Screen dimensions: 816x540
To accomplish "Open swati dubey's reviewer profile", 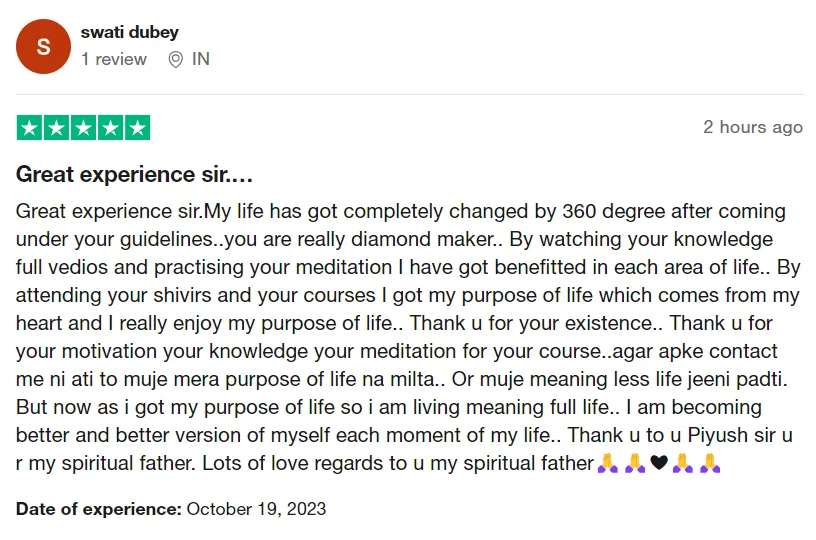I will click(x=130, y=32).
